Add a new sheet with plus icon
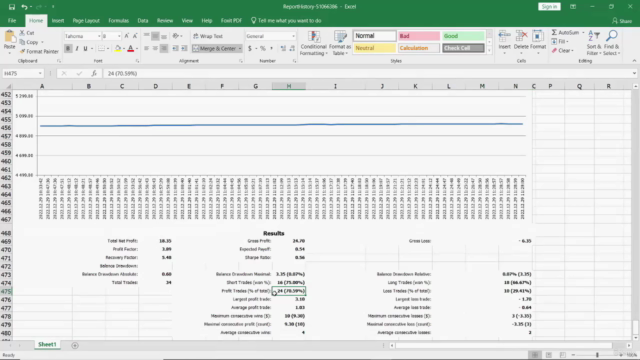This screenshot has height=360, width=640. pos(75,345)
